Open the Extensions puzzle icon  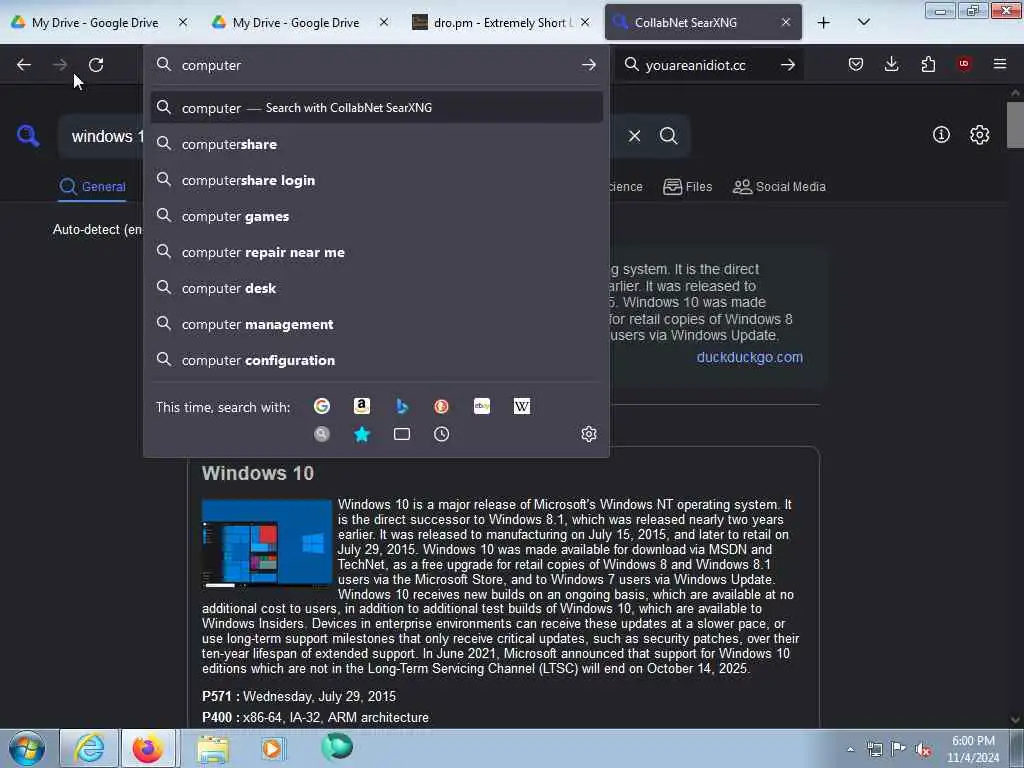(x=928, y=64)
